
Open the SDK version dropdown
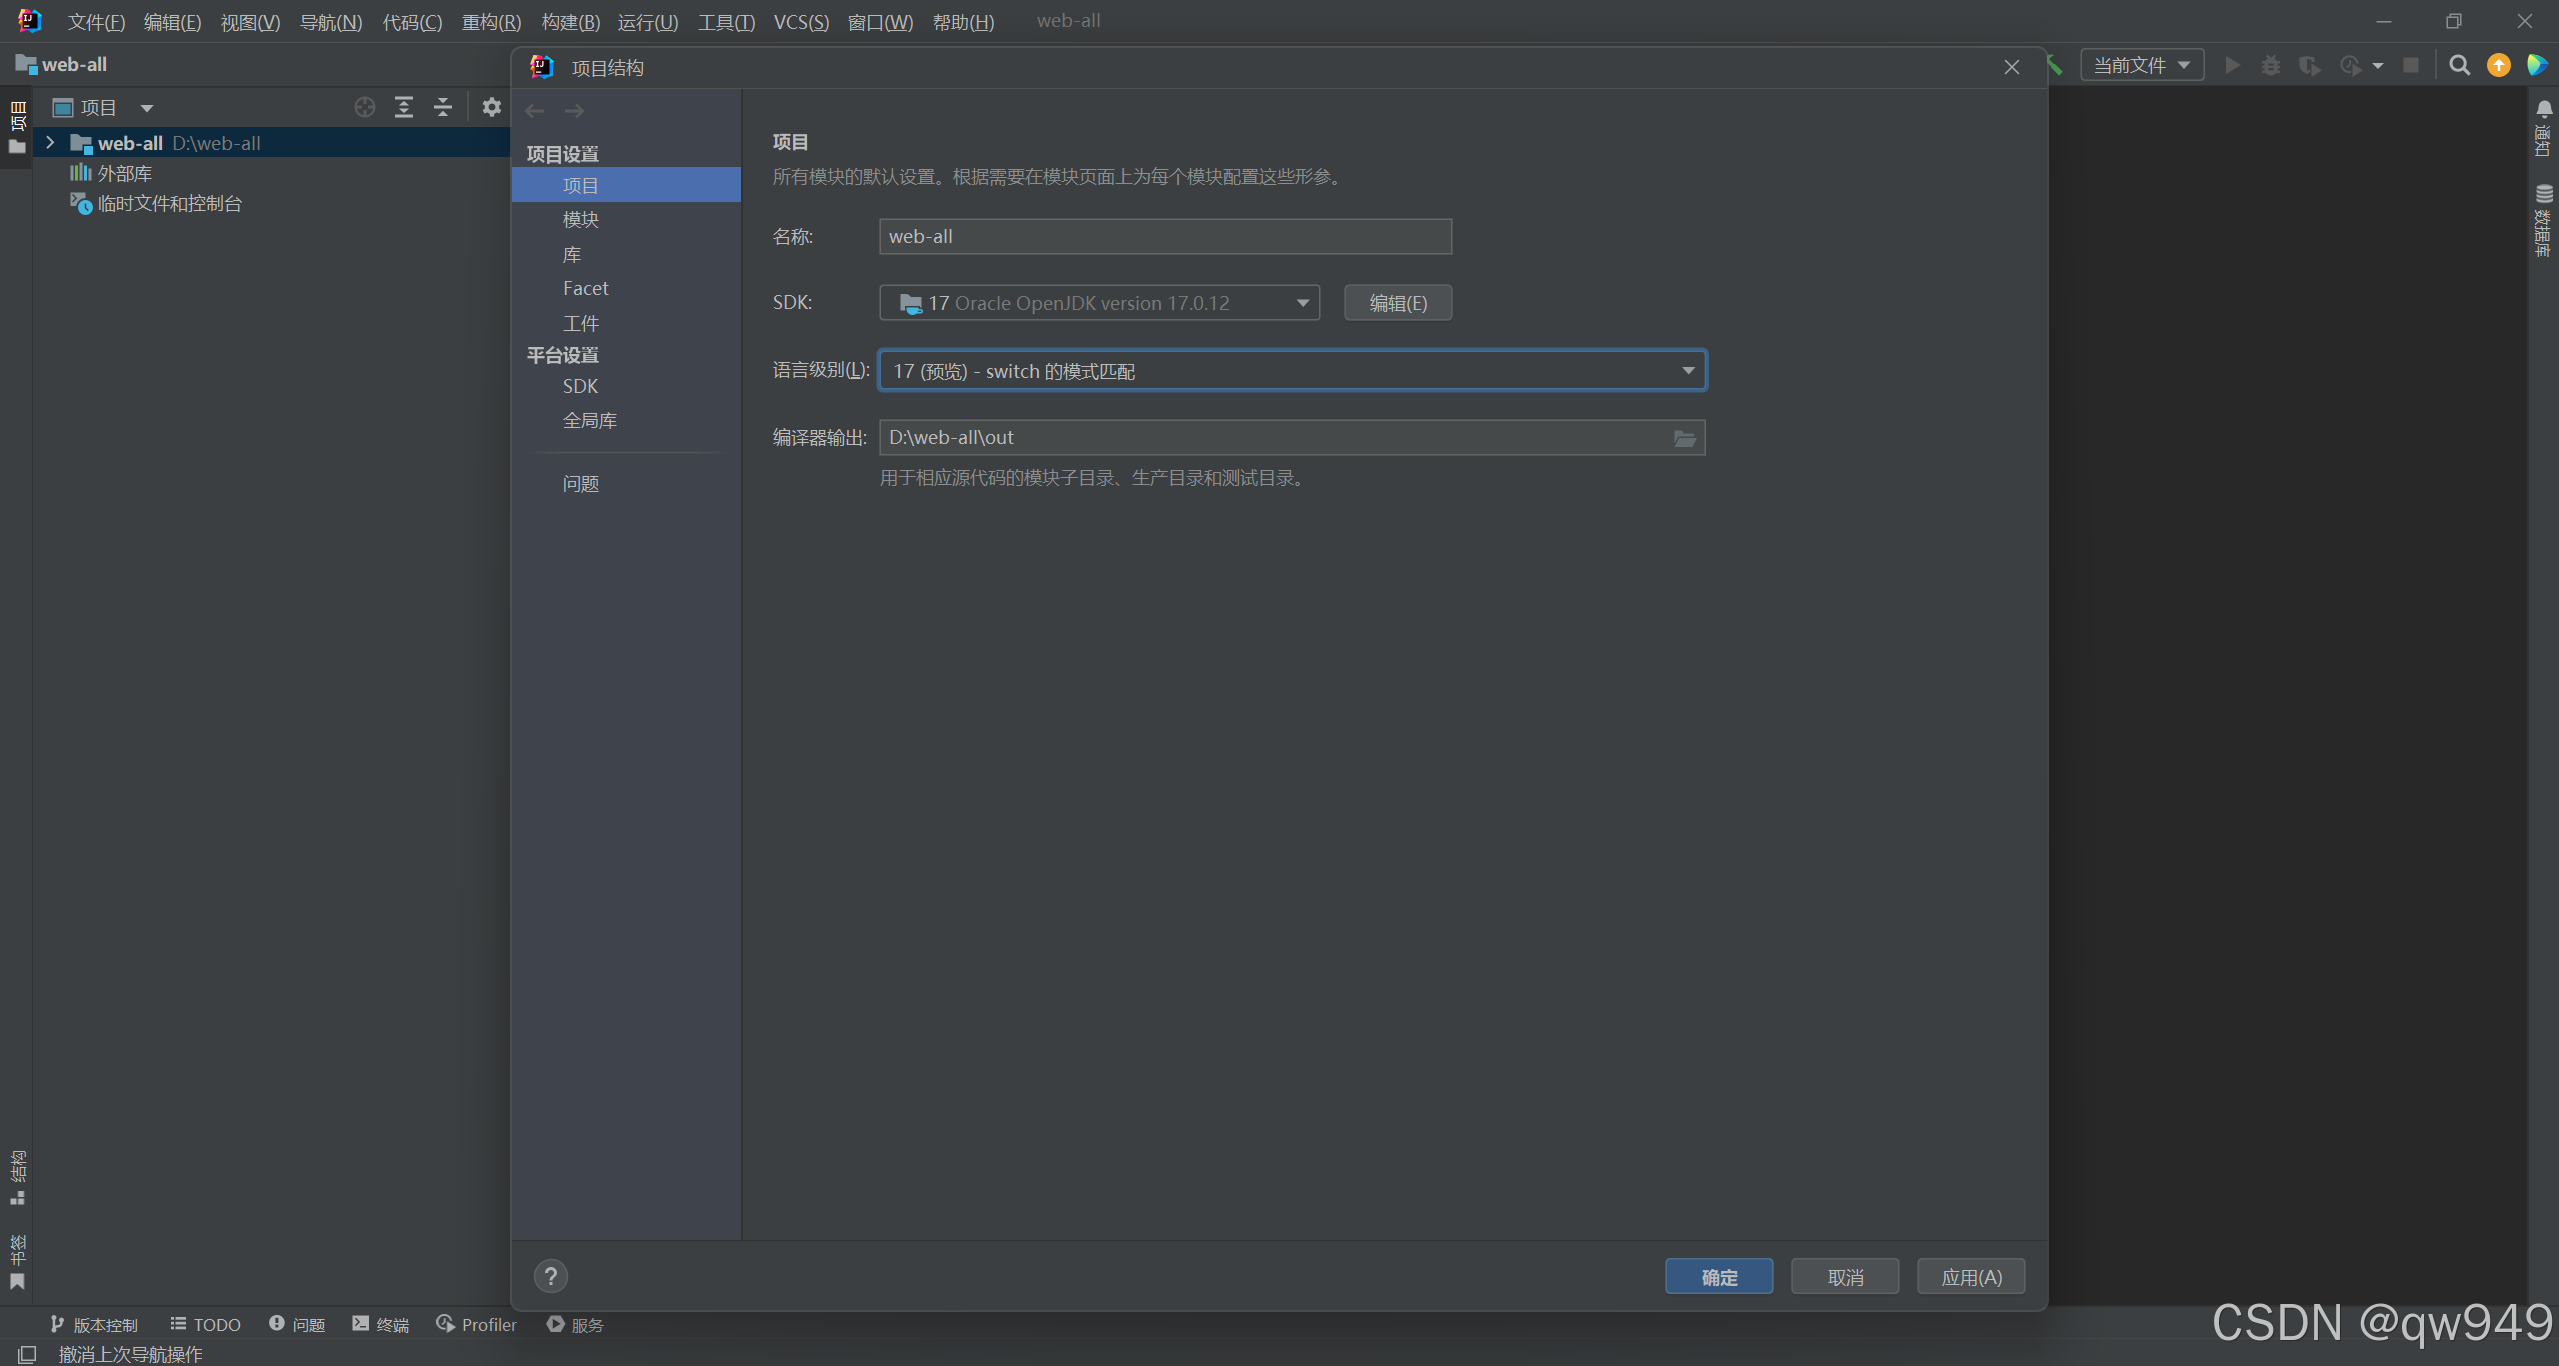point(1302,303)
